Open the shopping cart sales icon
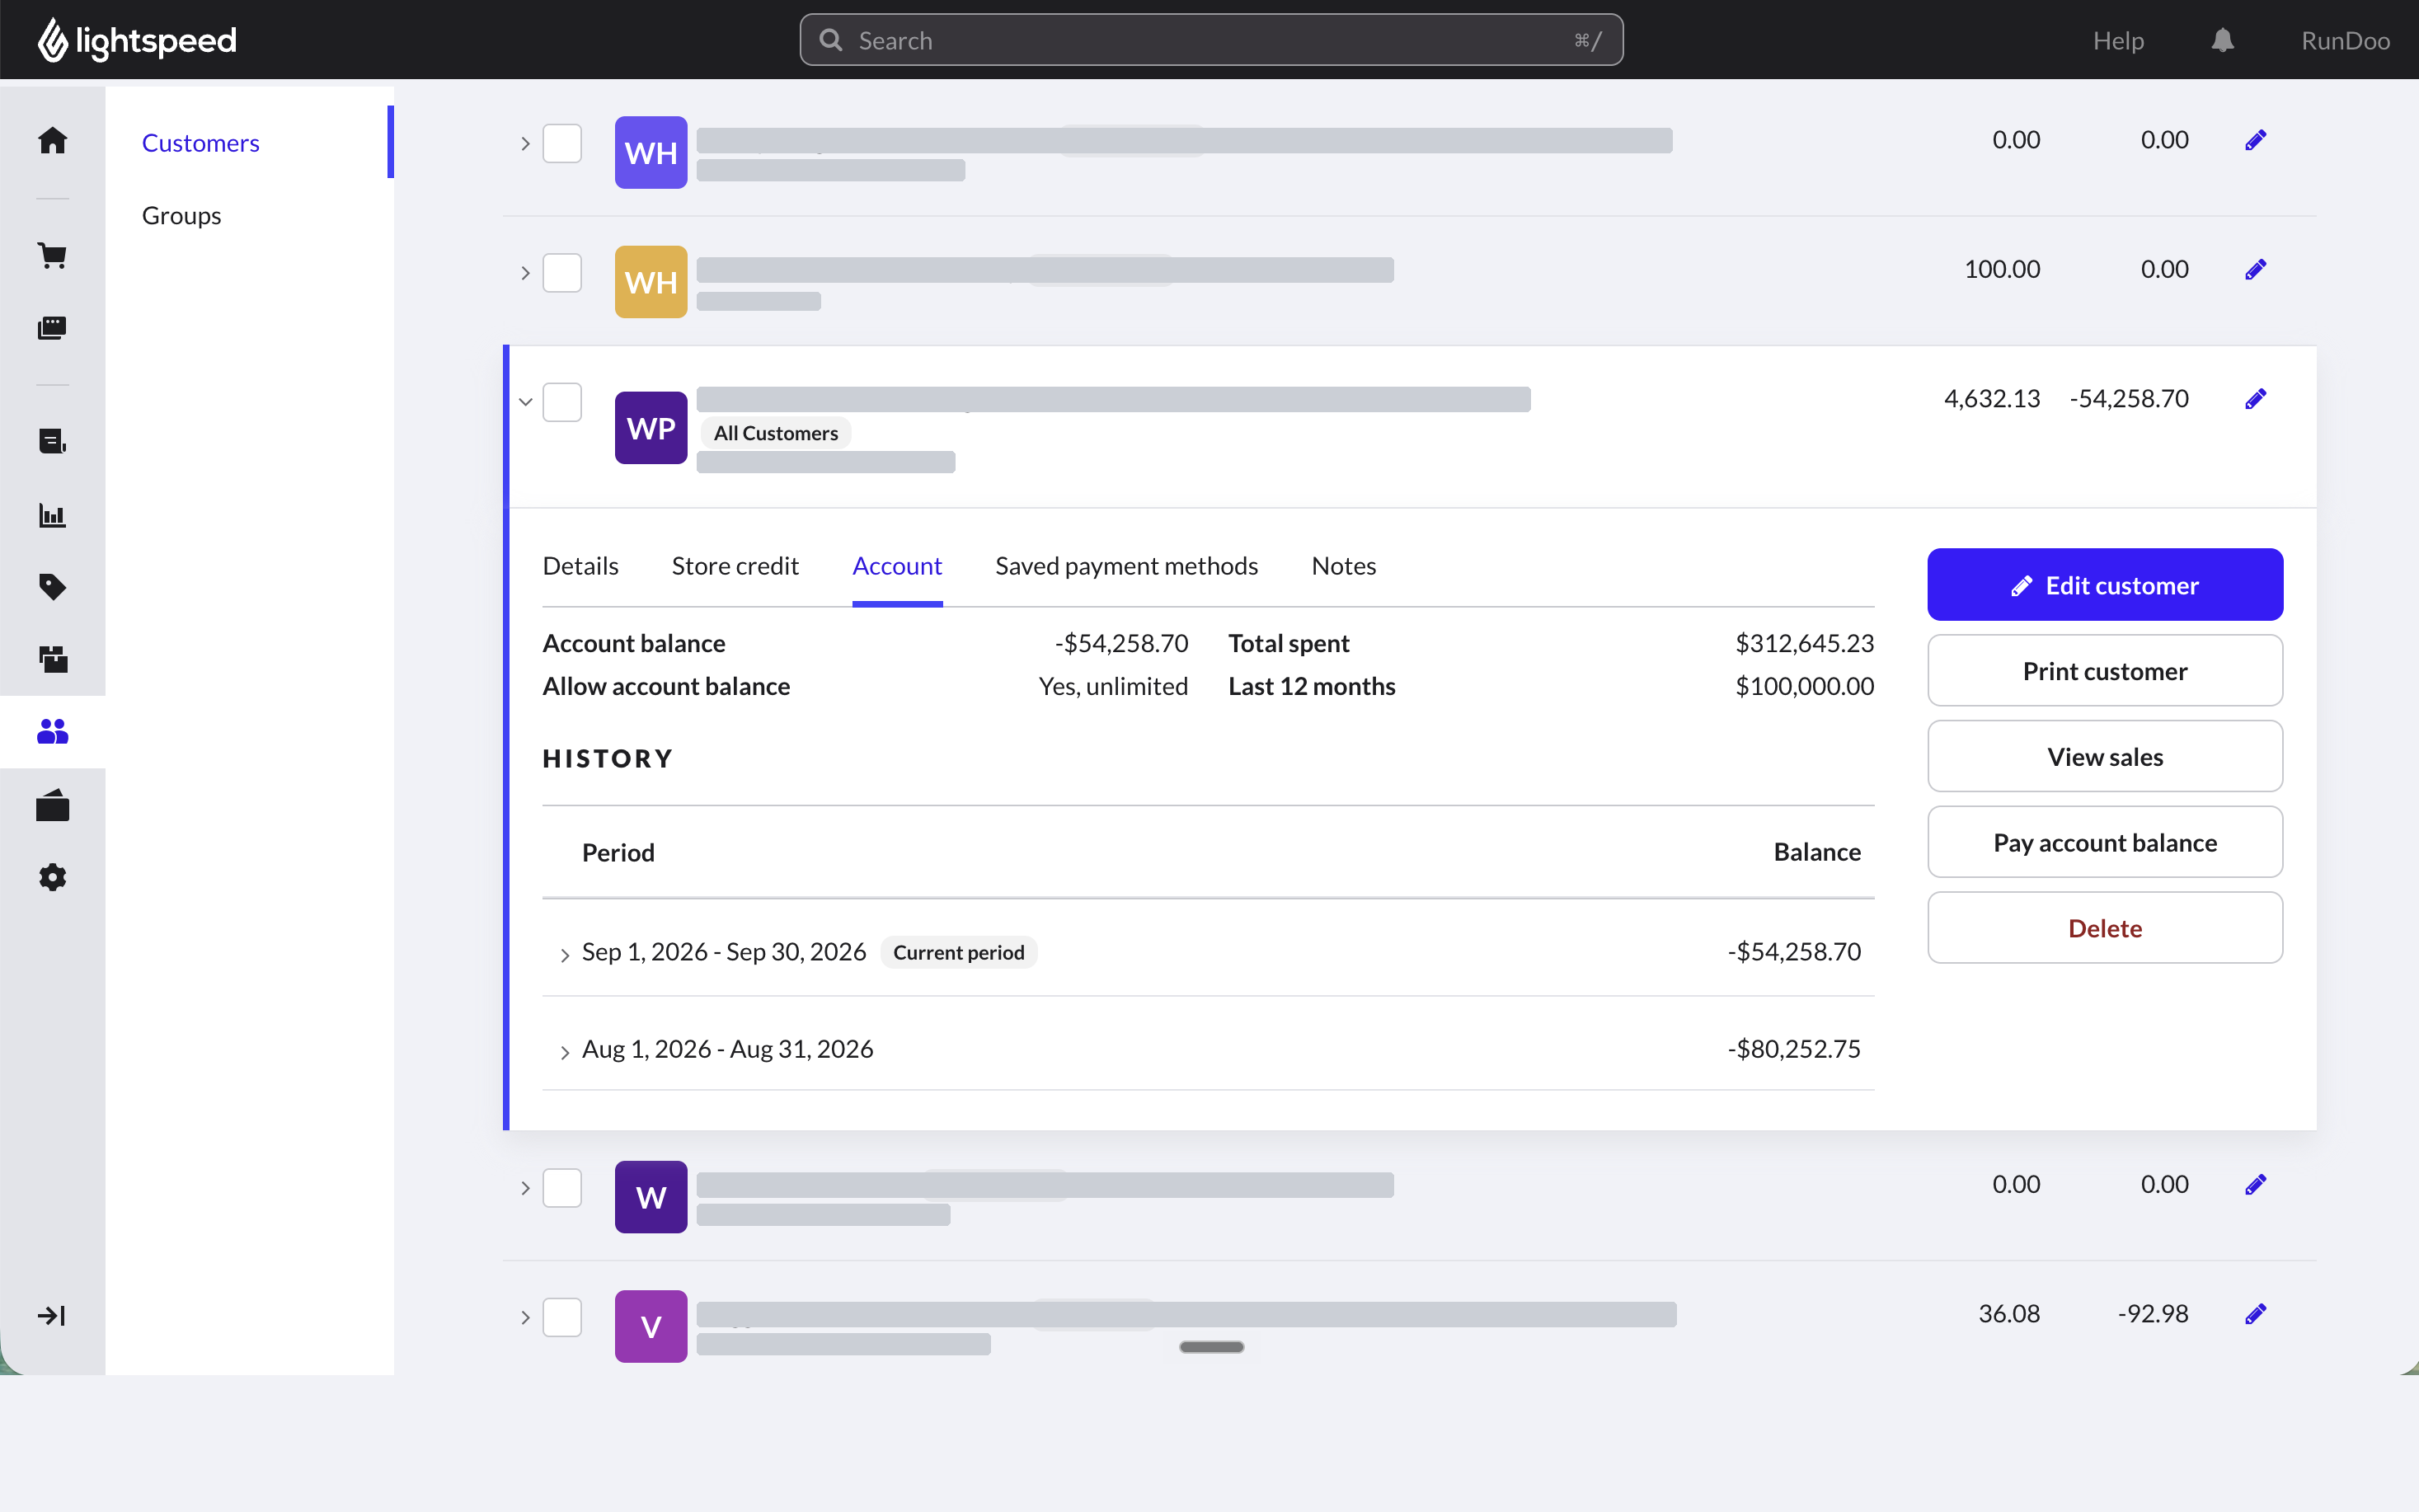 coord(52,255)
